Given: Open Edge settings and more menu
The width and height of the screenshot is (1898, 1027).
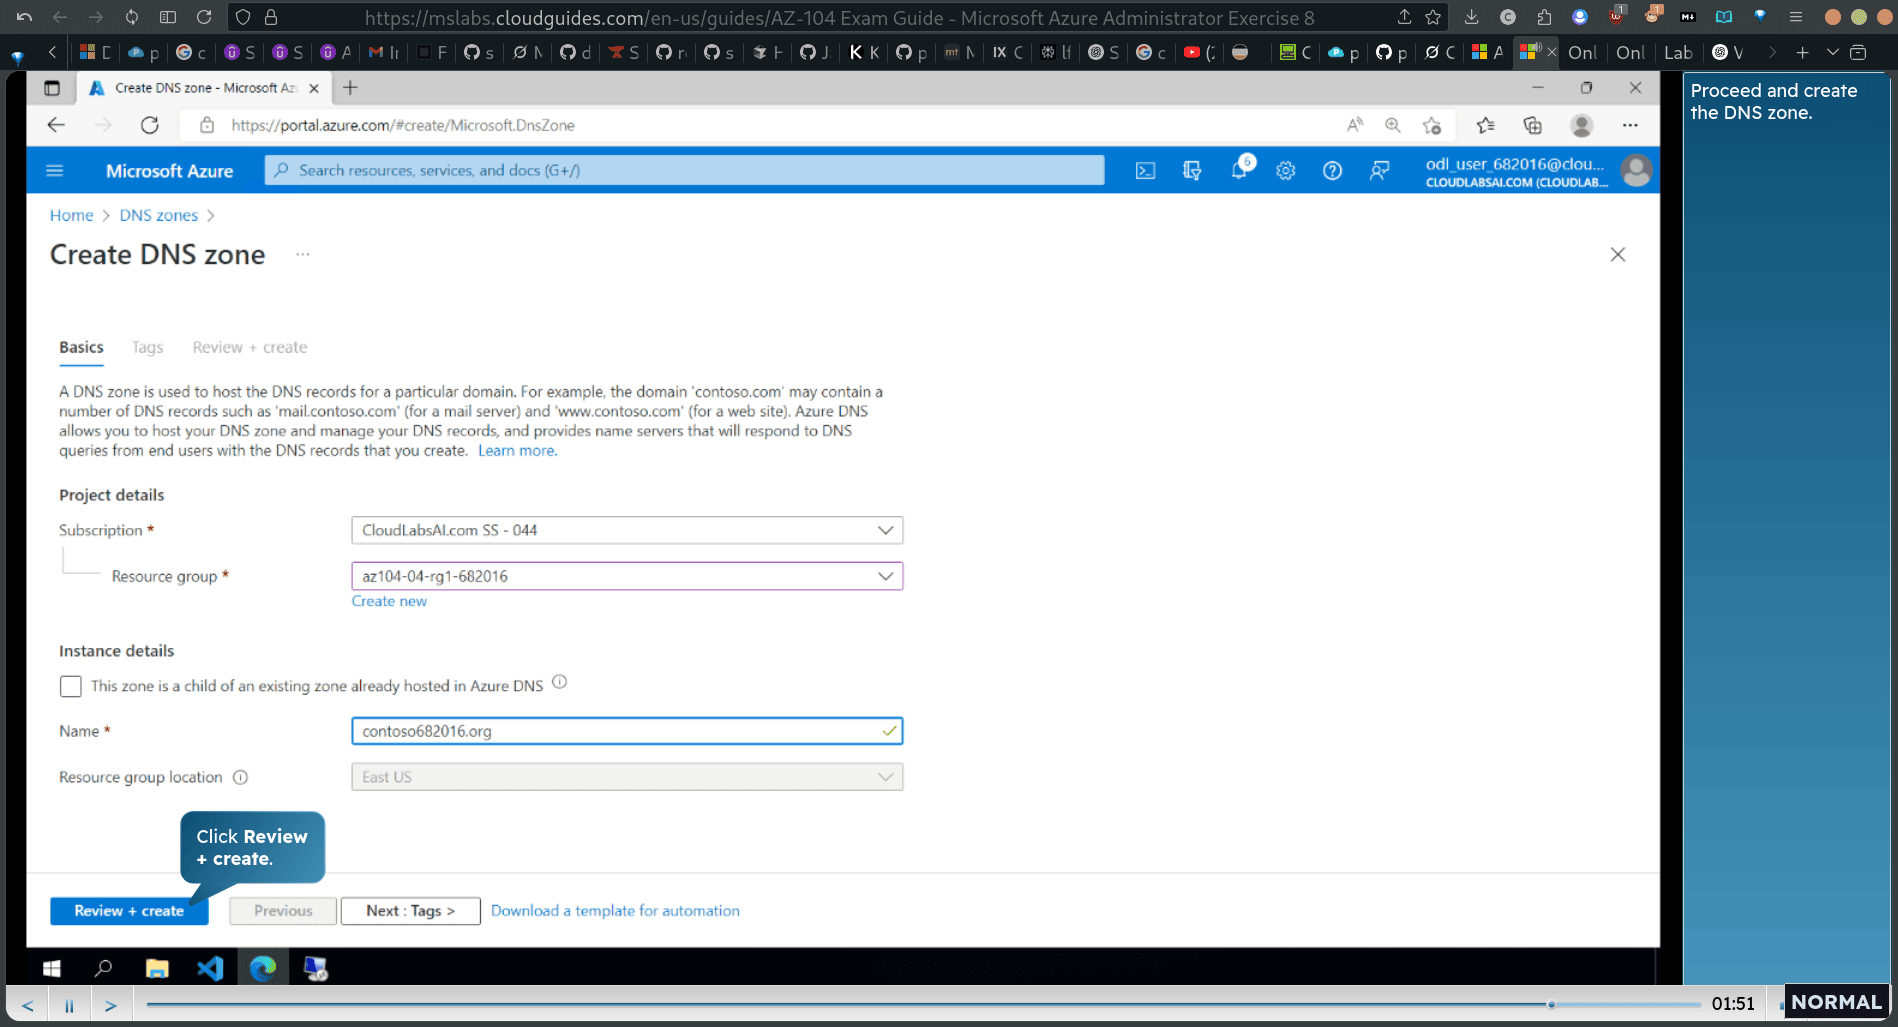Looking at the screenshot, I should pos(1630,125).
